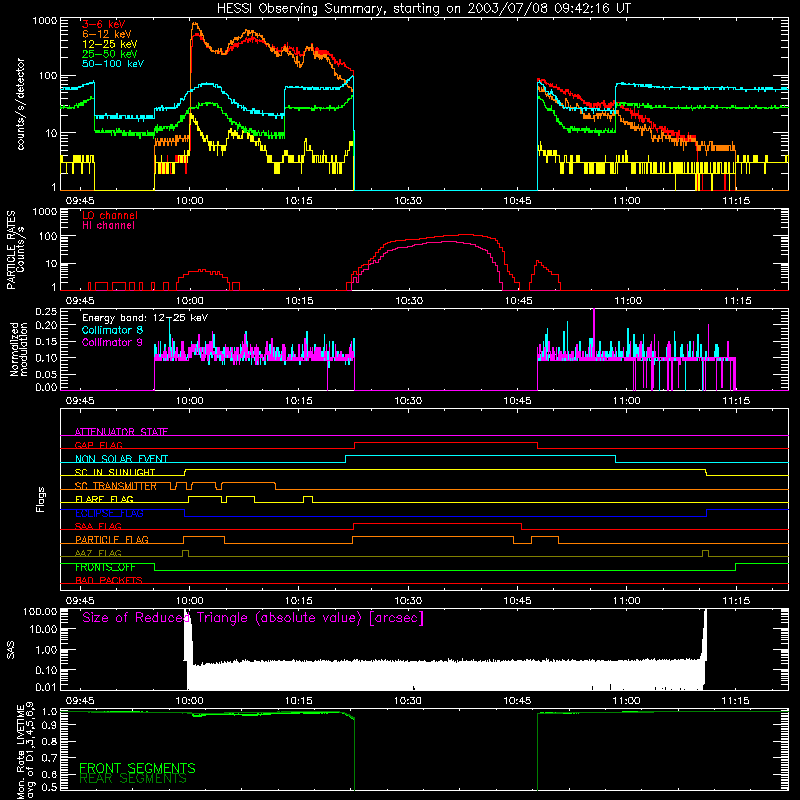Click the PARTICLE RATES axis label
Screen dimensions: 800x800
coord(15,249)
